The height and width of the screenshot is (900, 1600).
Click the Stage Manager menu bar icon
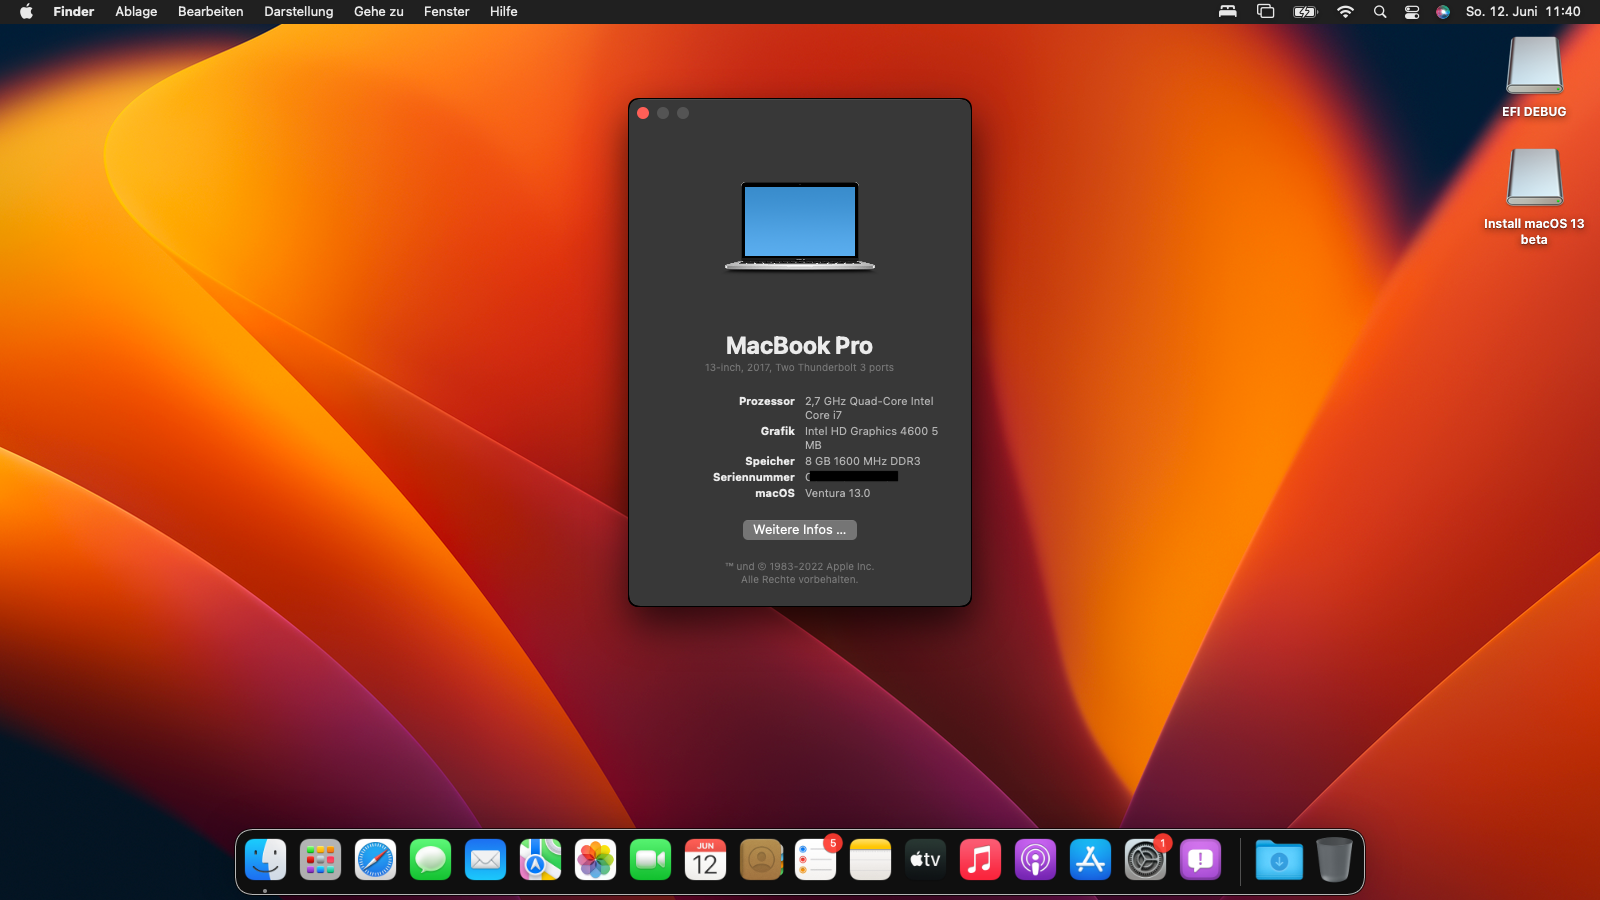tap(1265, 12)
